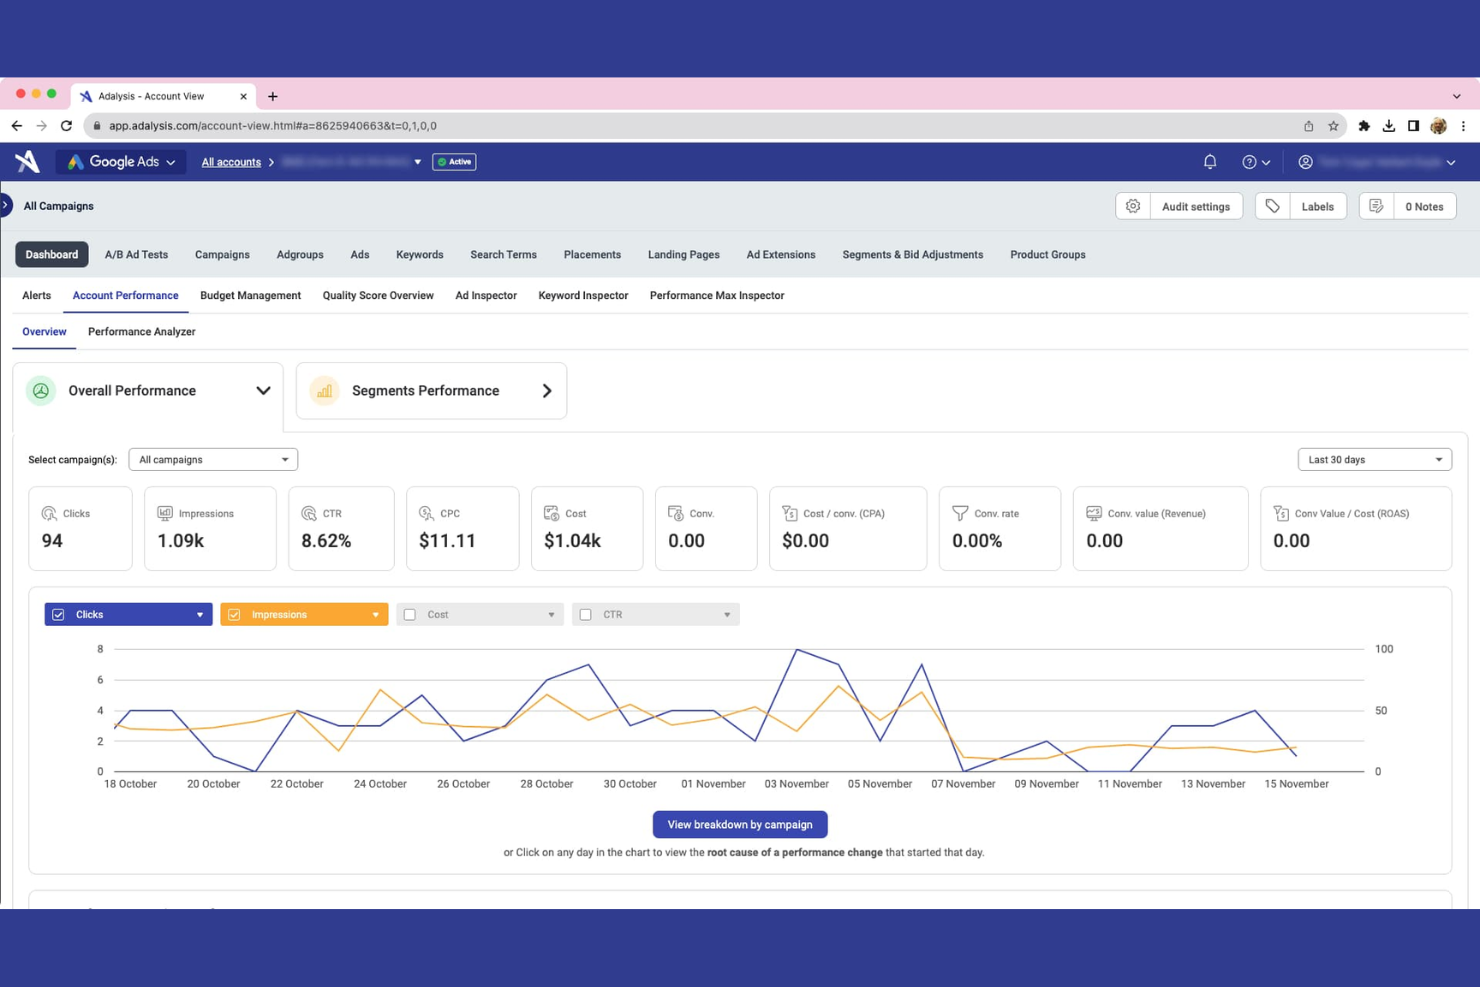Click the Overall Performance donut chart icon
1480x987 pixels.
[x=41, y=391]
